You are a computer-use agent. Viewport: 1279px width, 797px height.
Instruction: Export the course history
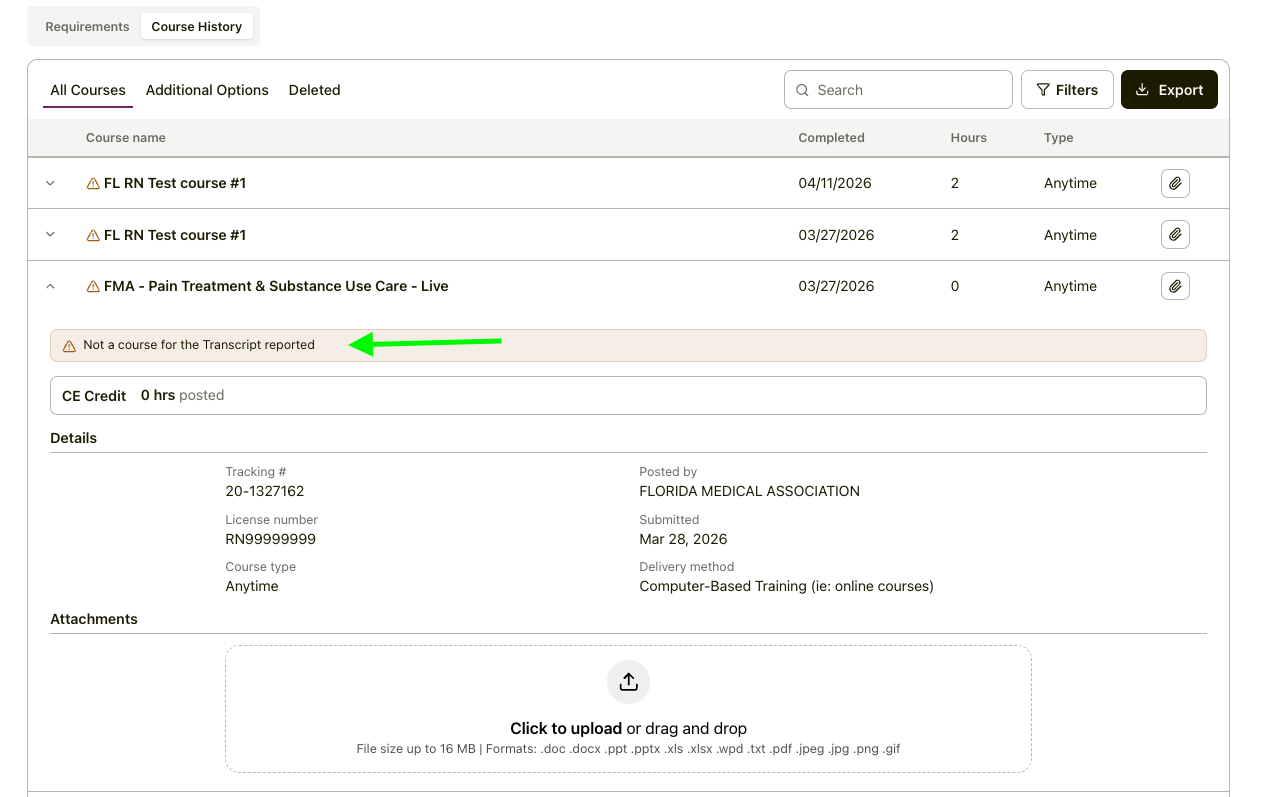[1168, 90]
